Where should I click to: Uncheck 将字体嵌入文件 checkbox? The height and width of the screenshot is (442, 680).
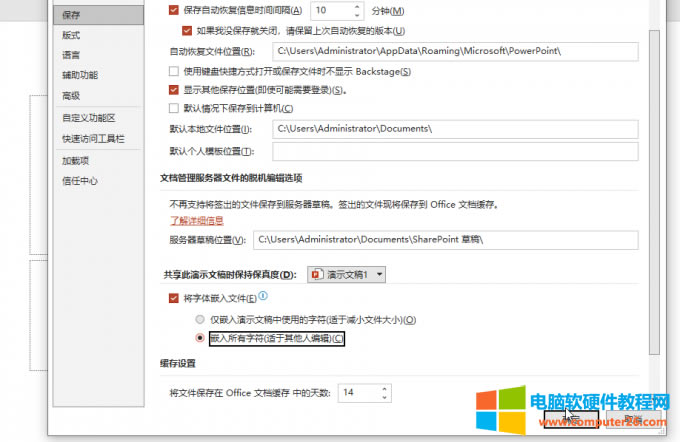click(174, 298)
